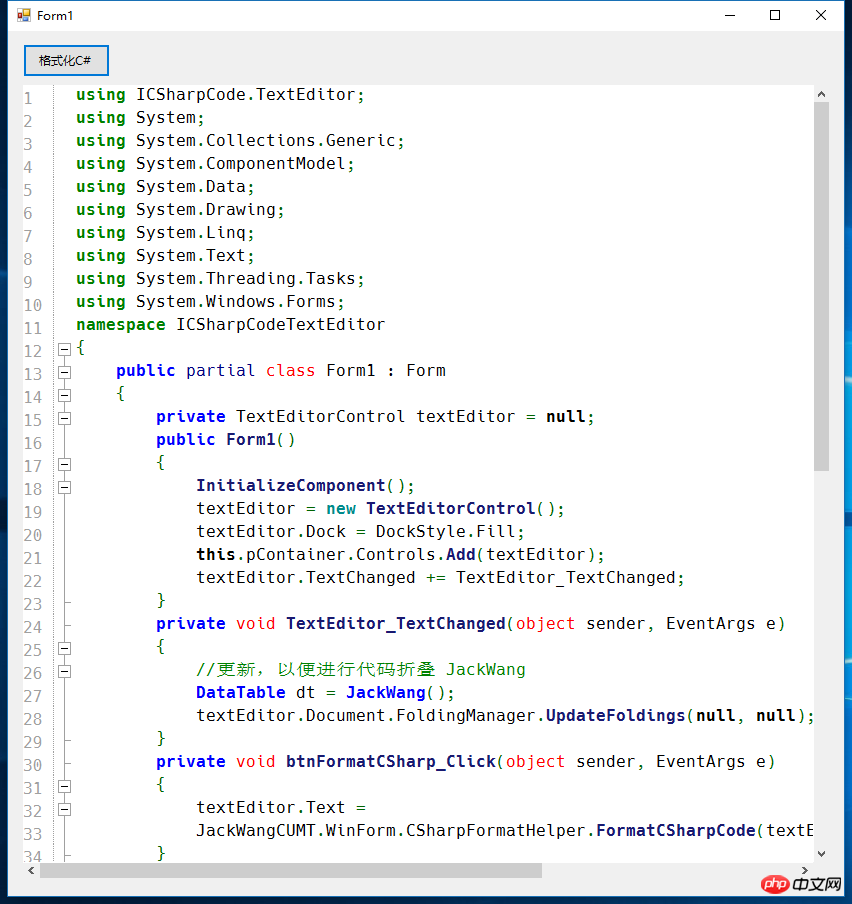852x904 pixels.
Task: Click line number 11 in the gutter
Action: (33, 329)
